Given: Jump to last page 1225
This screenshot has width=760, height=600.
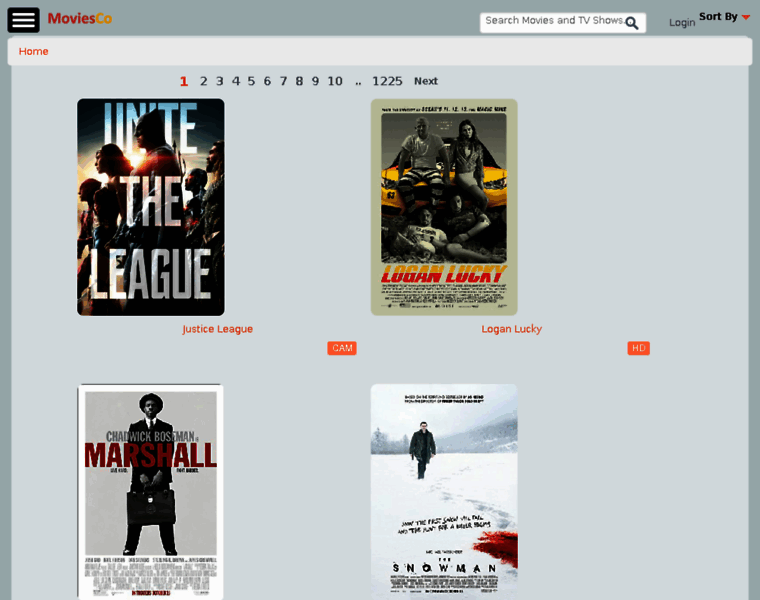Looking at the screenshot, I should pyautogui.click(x=387, y=81).
